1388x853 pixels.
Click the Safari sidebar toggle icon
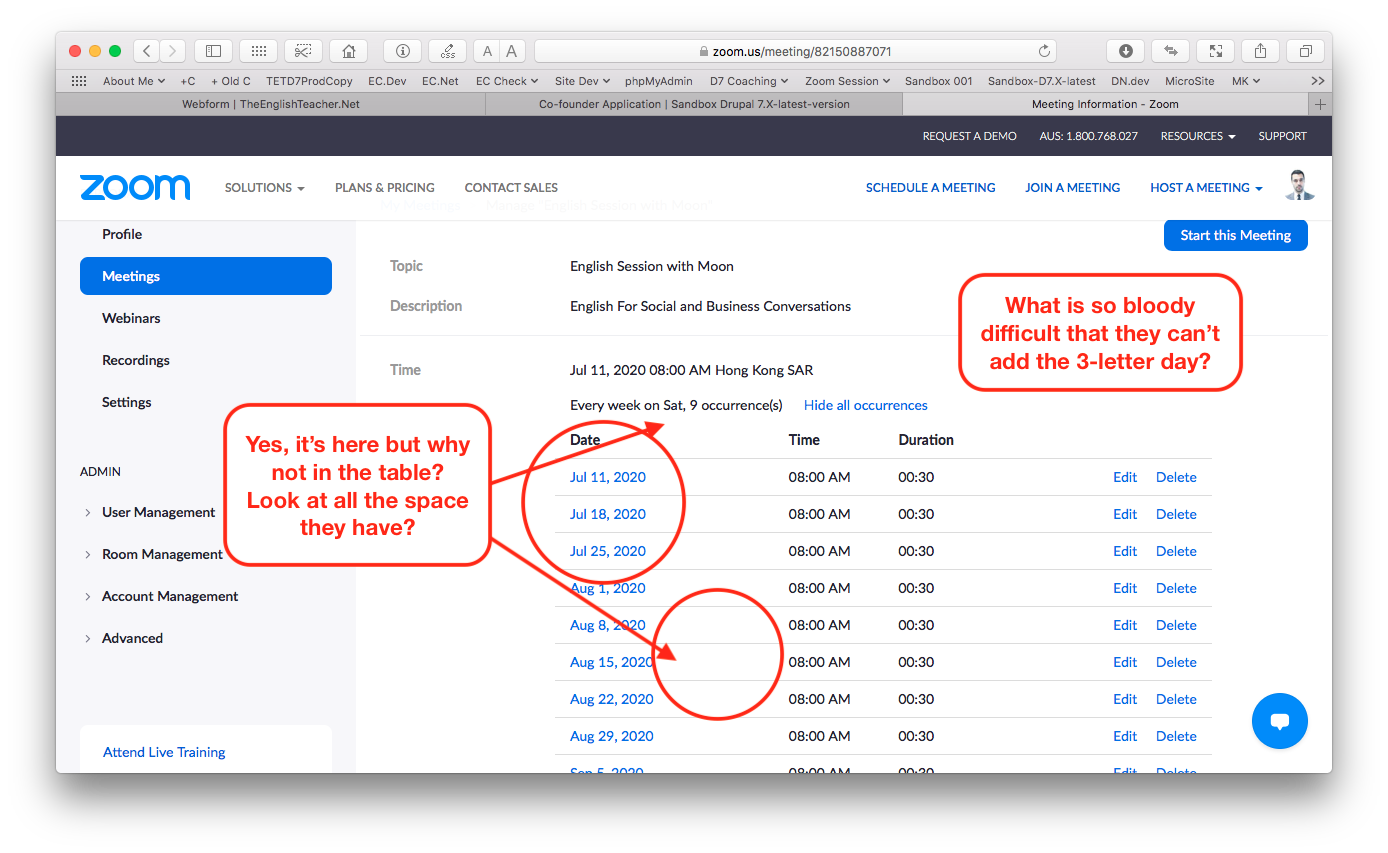pyautogui.click(x=213, y=51)
